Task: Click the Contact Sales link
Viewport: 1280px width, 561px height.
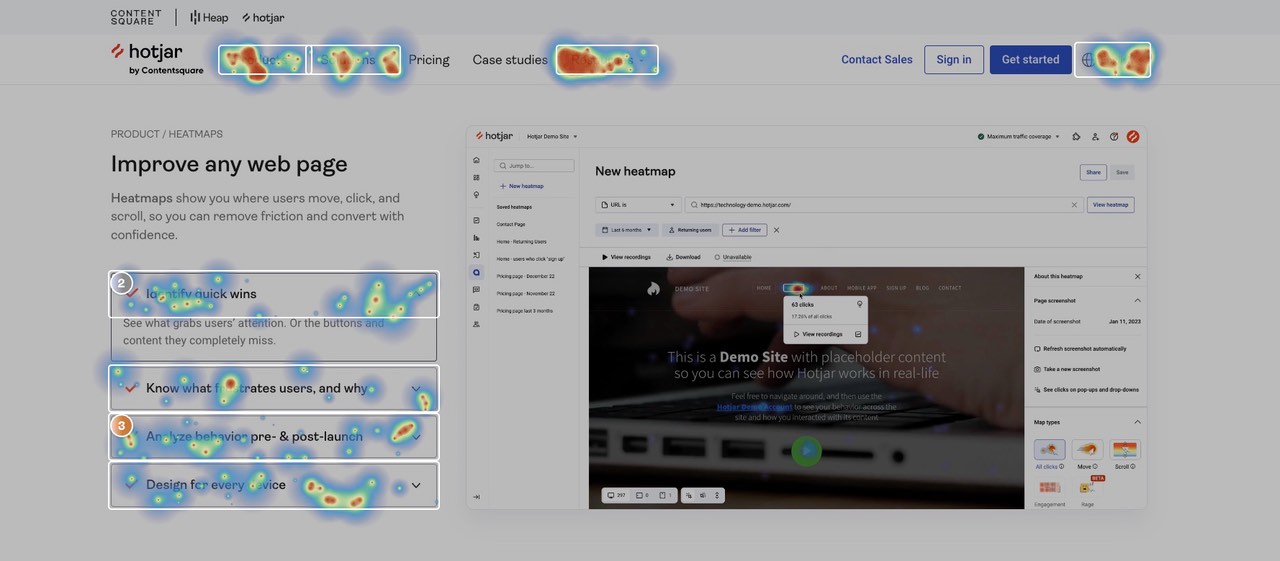Action: (x=877, y=60)
